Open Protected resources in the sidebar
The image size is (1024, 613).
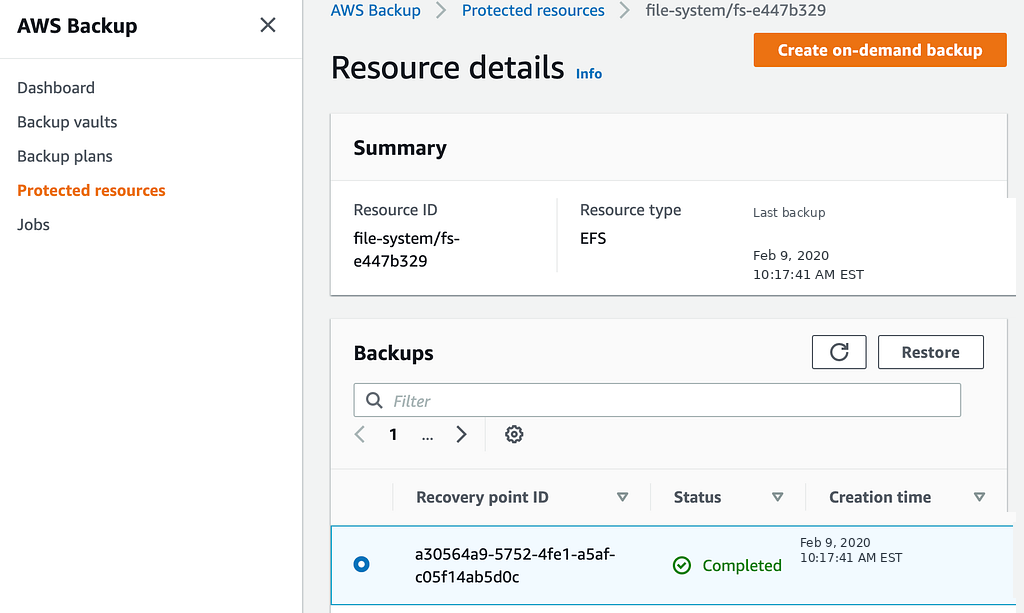[x=91, y=191]
